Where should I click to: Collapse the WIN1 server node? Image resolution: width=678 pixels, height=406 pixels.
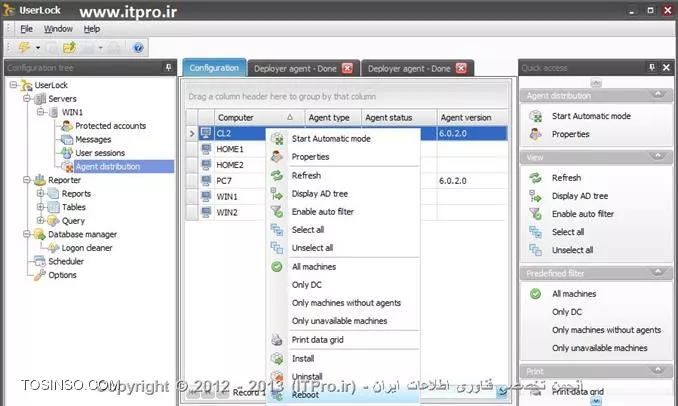[x=40, y=112]
